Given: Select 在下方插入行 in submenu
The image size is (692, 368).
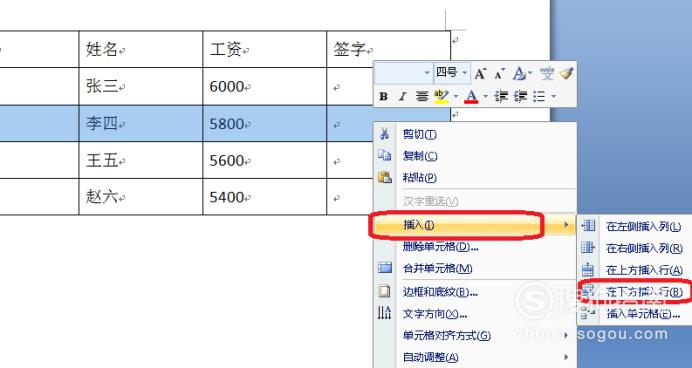Looking at the screenshot, I should click(635, 291).
